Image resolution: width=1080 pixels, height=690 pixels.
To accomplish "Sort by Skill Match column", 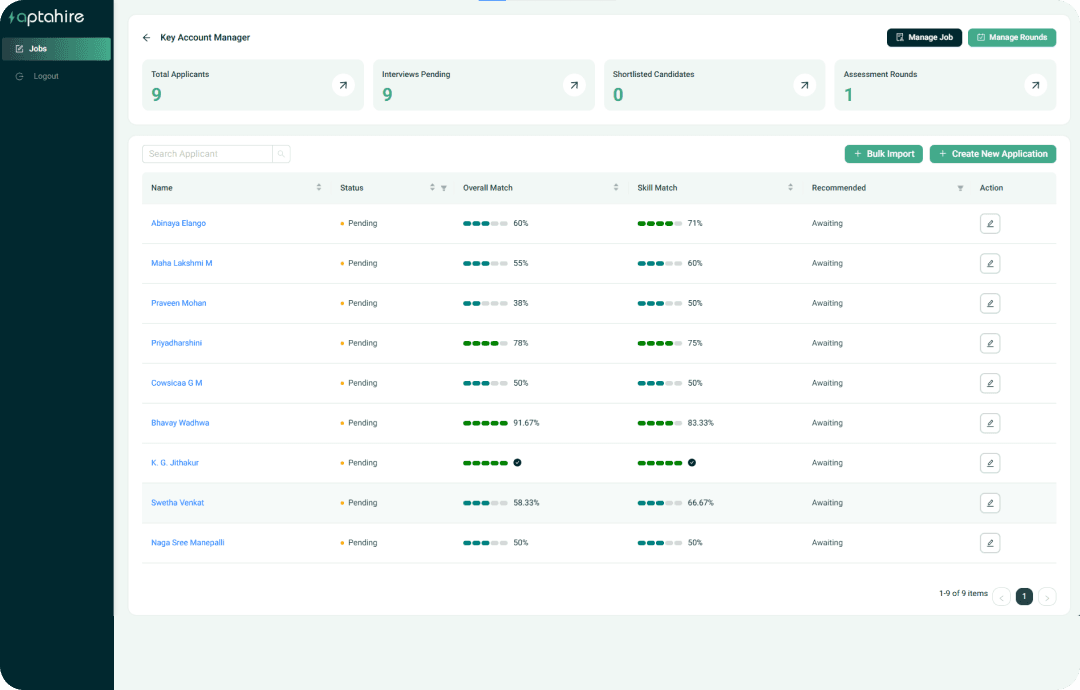I will pos(790,188).
